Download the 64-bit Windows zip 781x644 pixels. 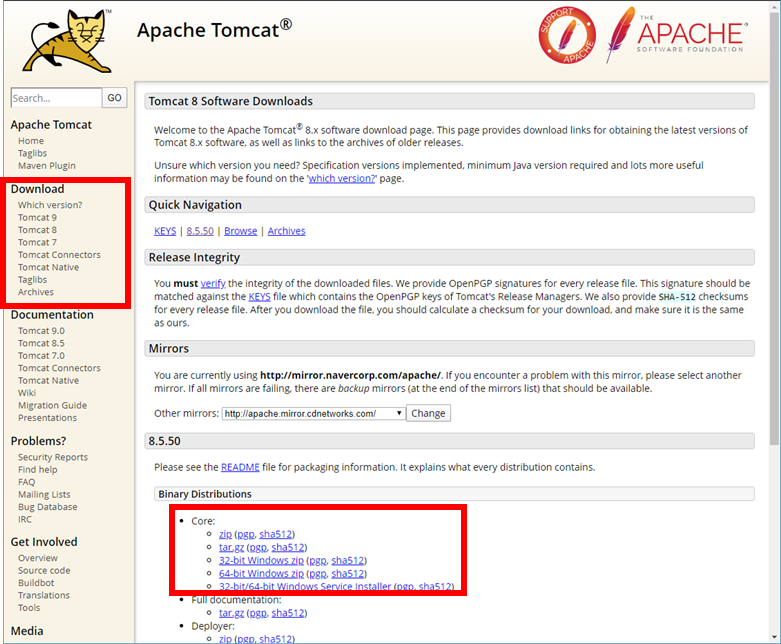pyautogui.click(x=261, y=574)
